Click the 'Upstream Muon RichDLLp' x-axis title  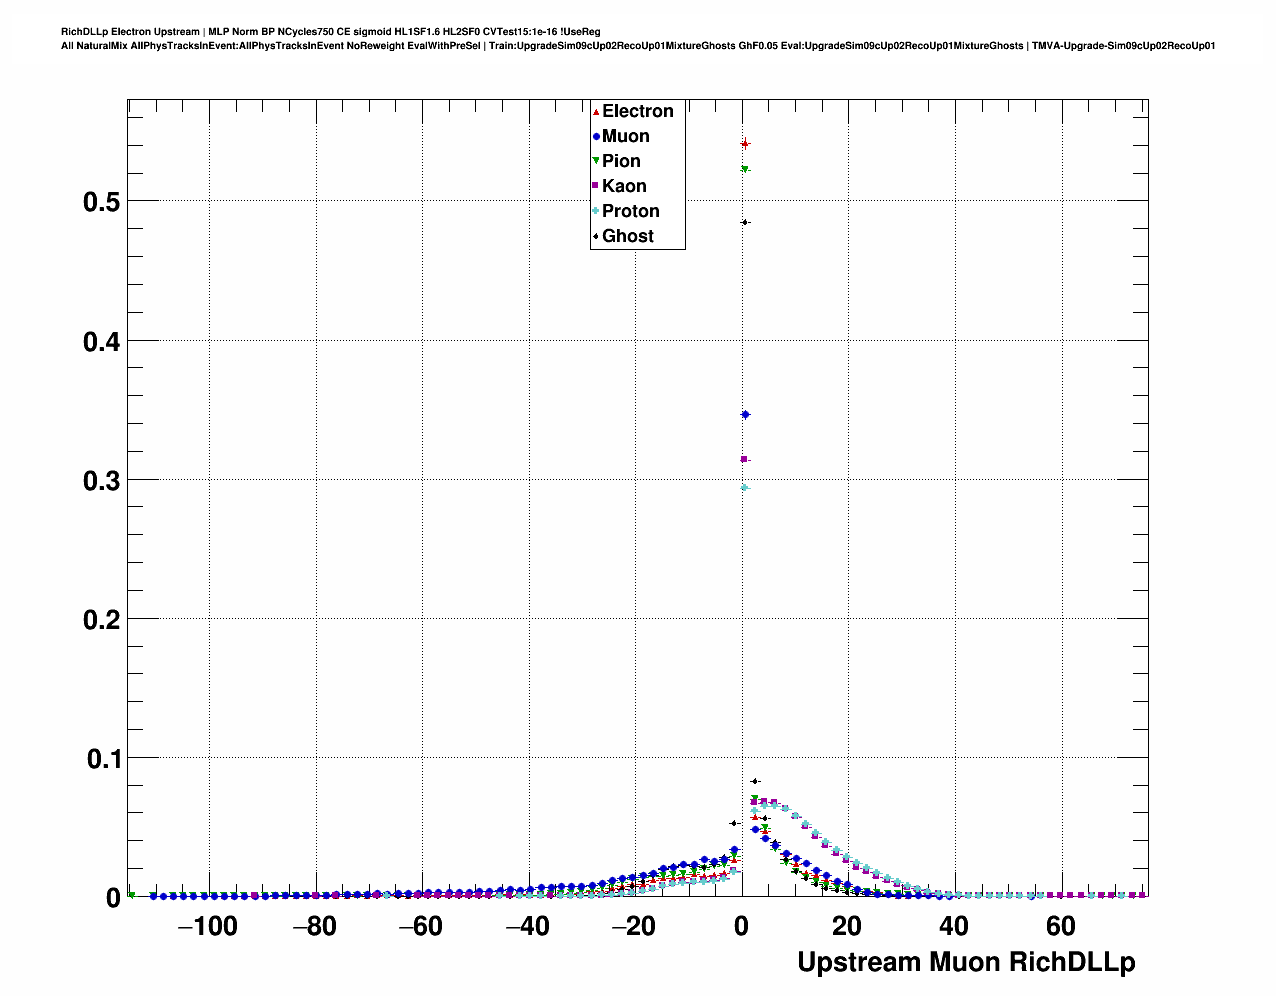point(966,962)
